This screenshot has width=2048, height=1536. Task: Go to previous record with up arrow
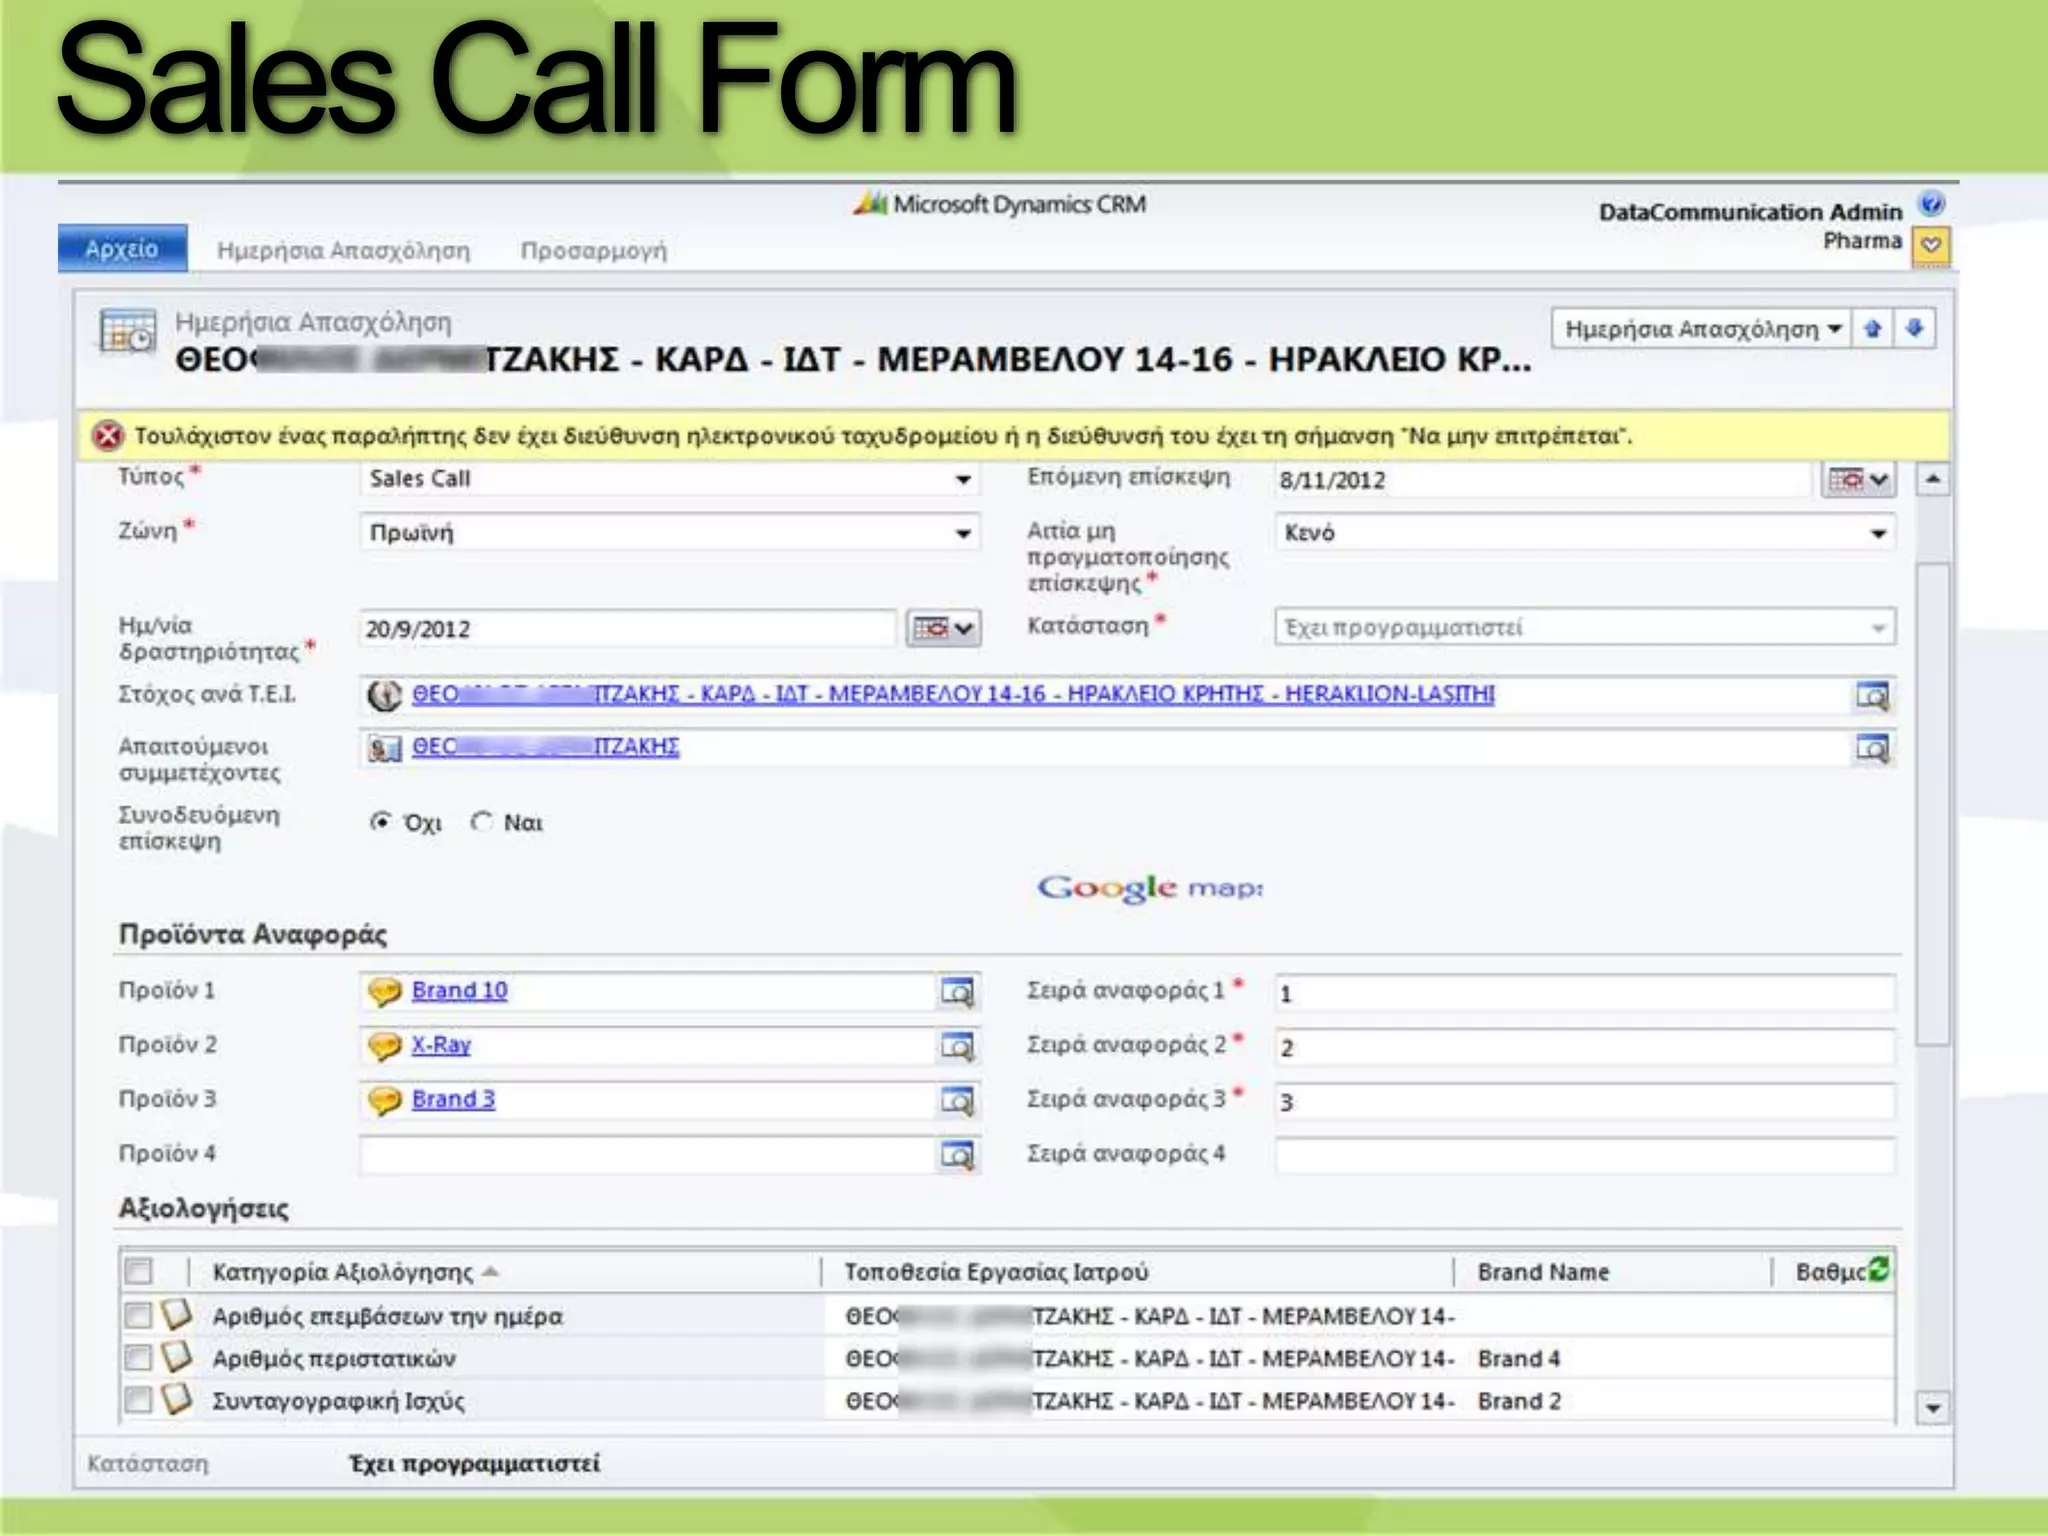click(1873, 329)
